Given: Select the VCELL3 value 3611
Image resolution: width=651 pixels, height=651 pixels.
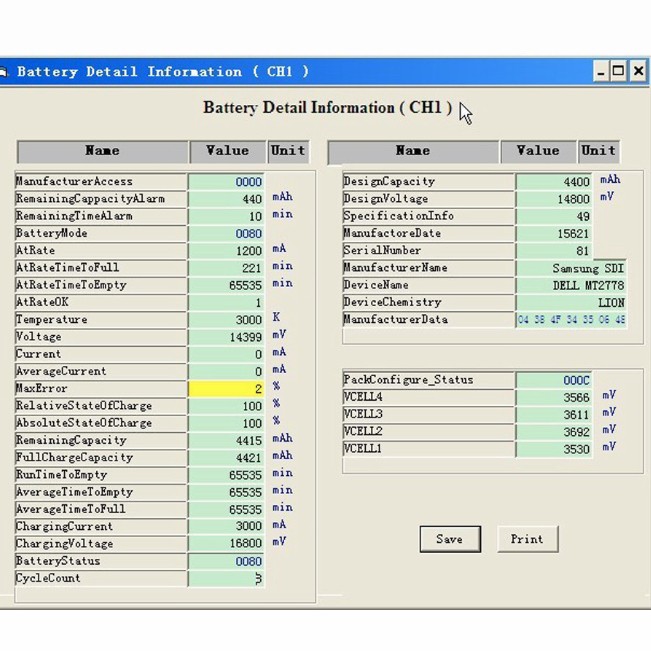Looking at the screenshot, I should (554, 415).
